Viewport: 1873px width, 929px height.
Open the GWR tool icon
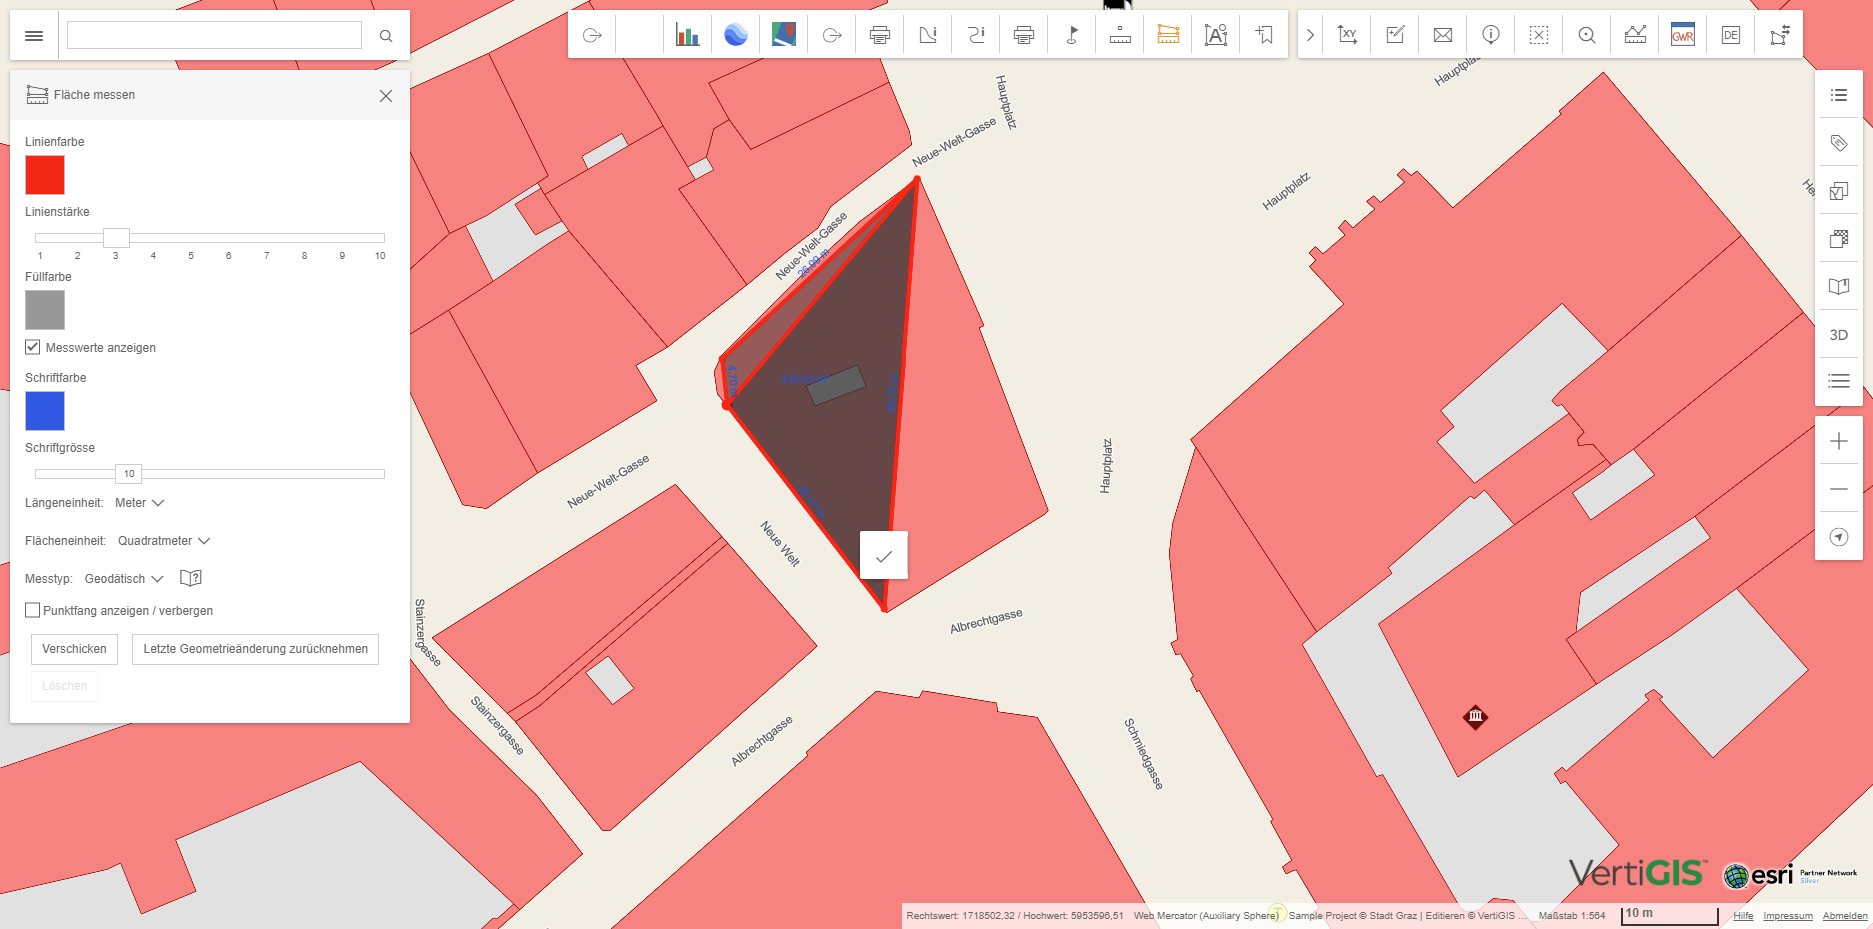1683,35
